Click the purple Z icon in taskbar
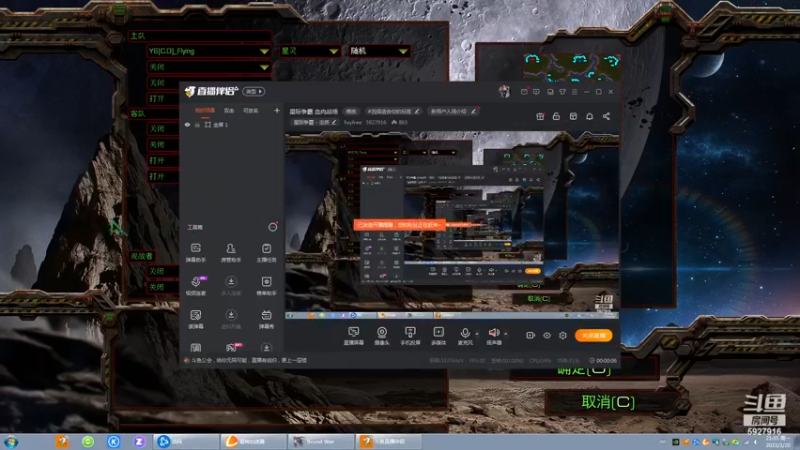The height and width of the screenshot is (450, 800). click(139, 441)
